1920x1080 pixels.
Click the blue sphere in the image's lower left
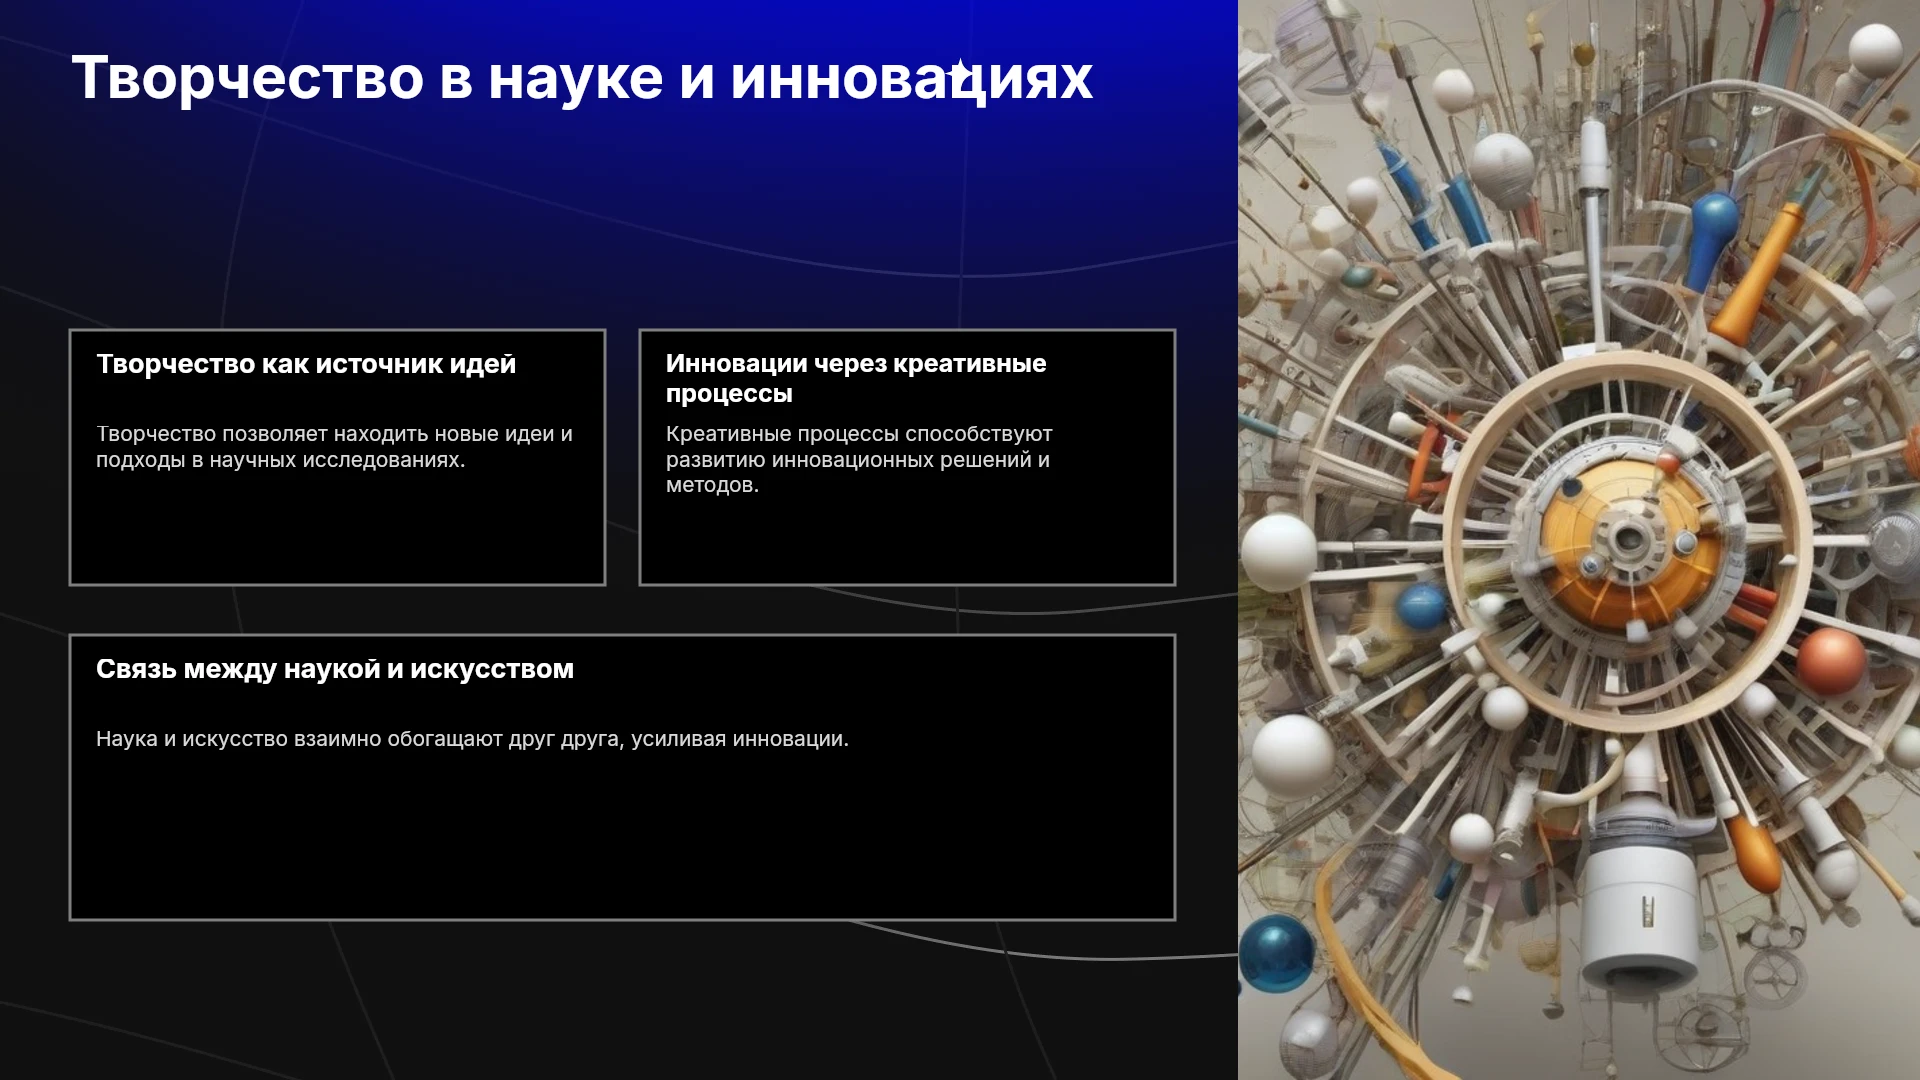click(1274, 953)
